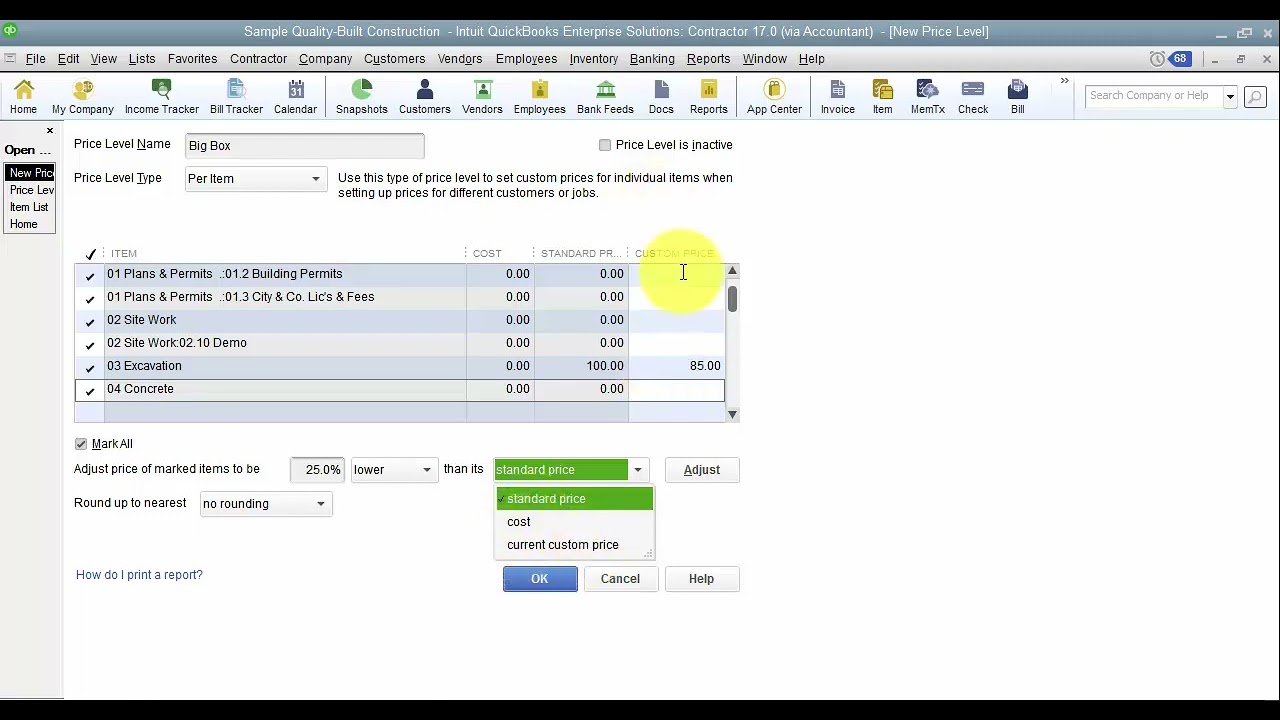Click the Search Company or Help box

click(1154, 97)
